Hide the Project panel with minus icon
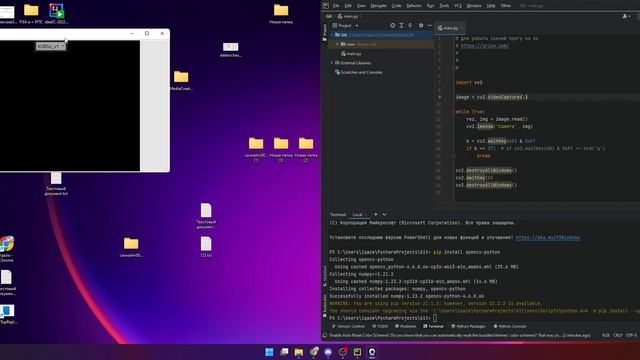The image size is (640, 360). 429,25
